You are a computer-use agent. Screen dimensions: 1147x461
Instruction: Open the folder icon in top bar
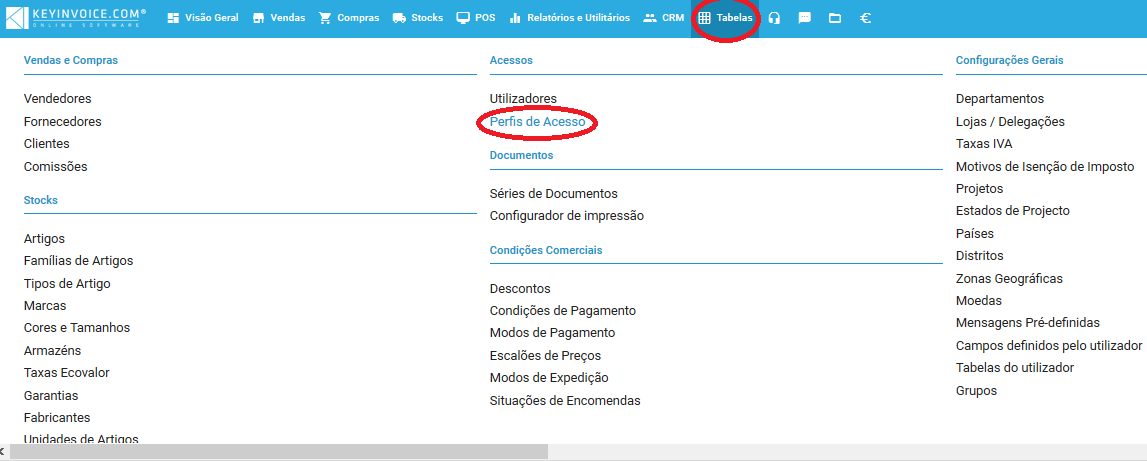[835, 18]
